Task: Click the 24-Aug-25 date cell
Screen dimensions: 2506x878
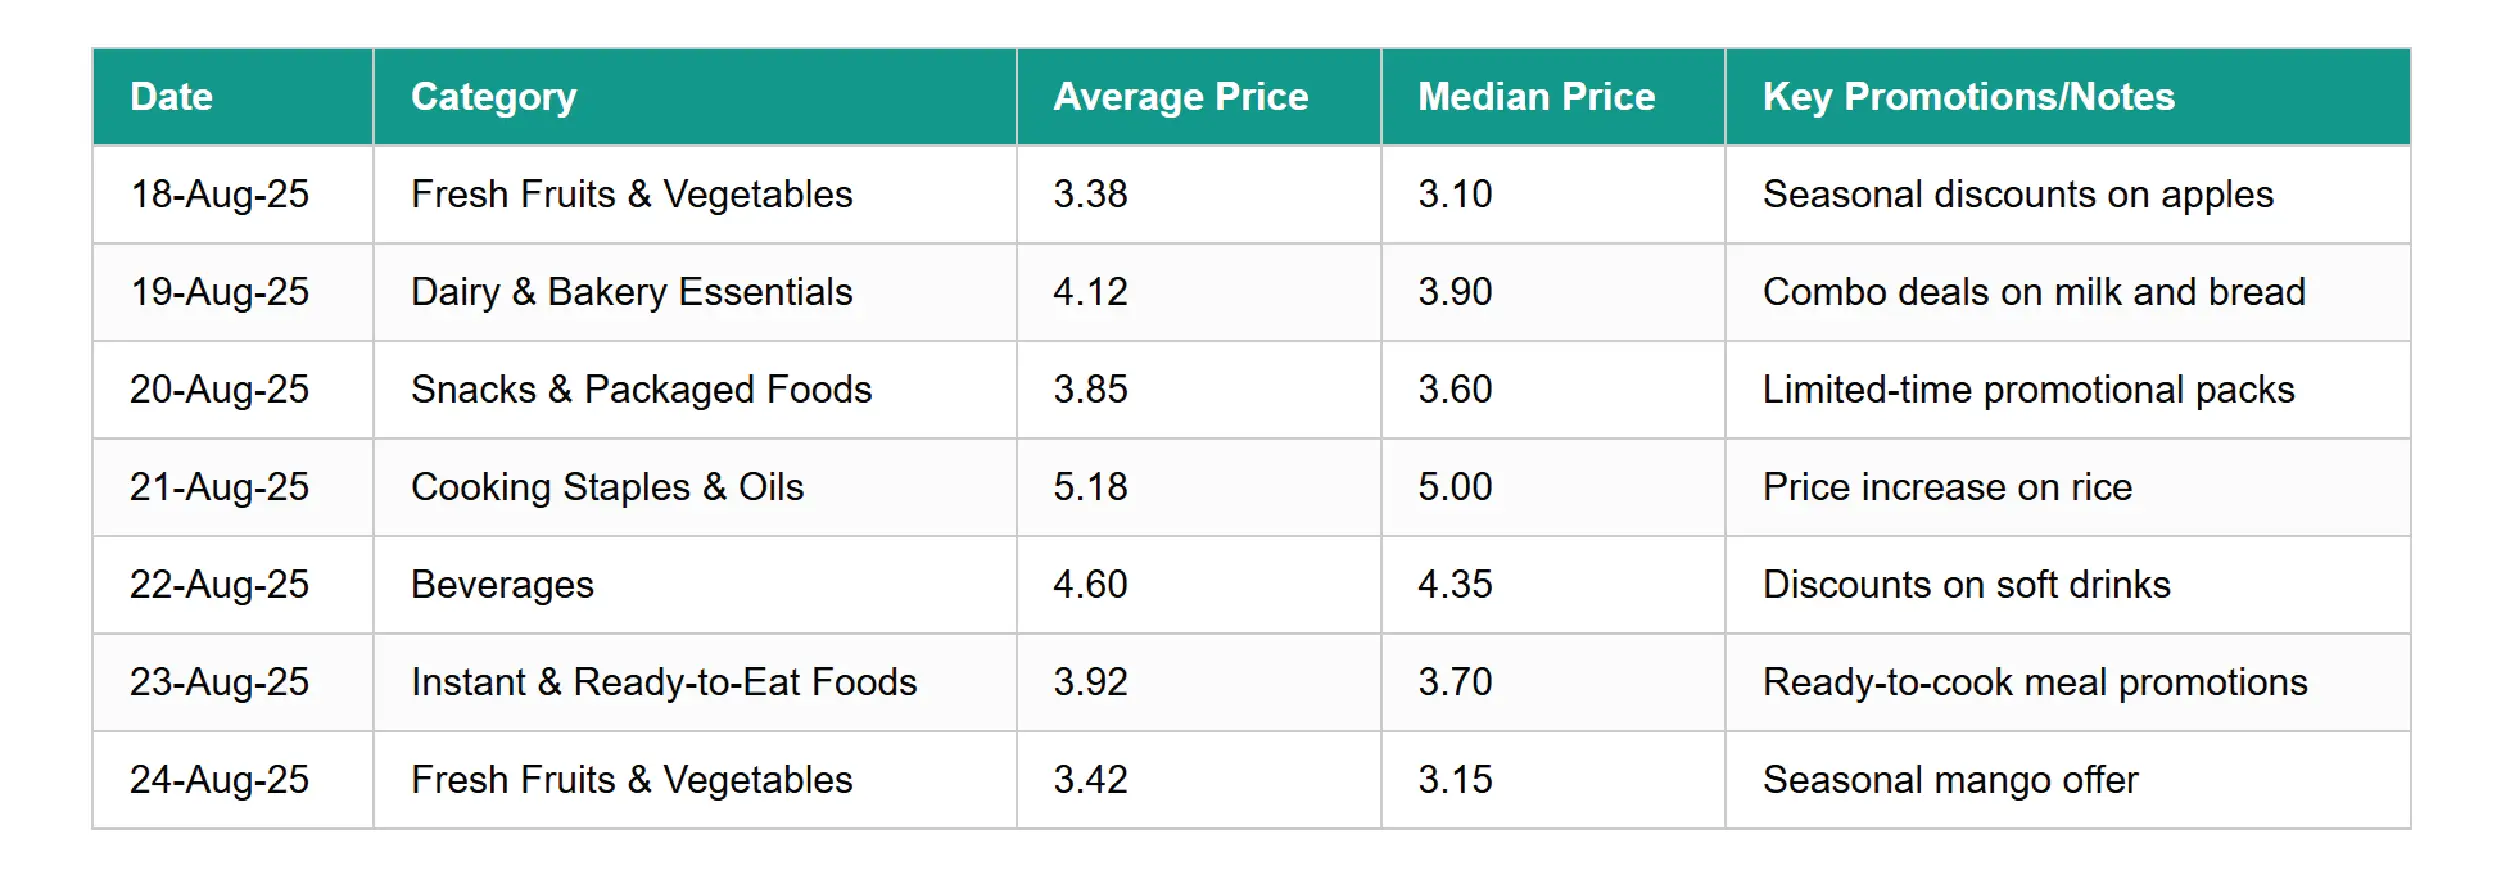Action: click(x=219, y=780)
